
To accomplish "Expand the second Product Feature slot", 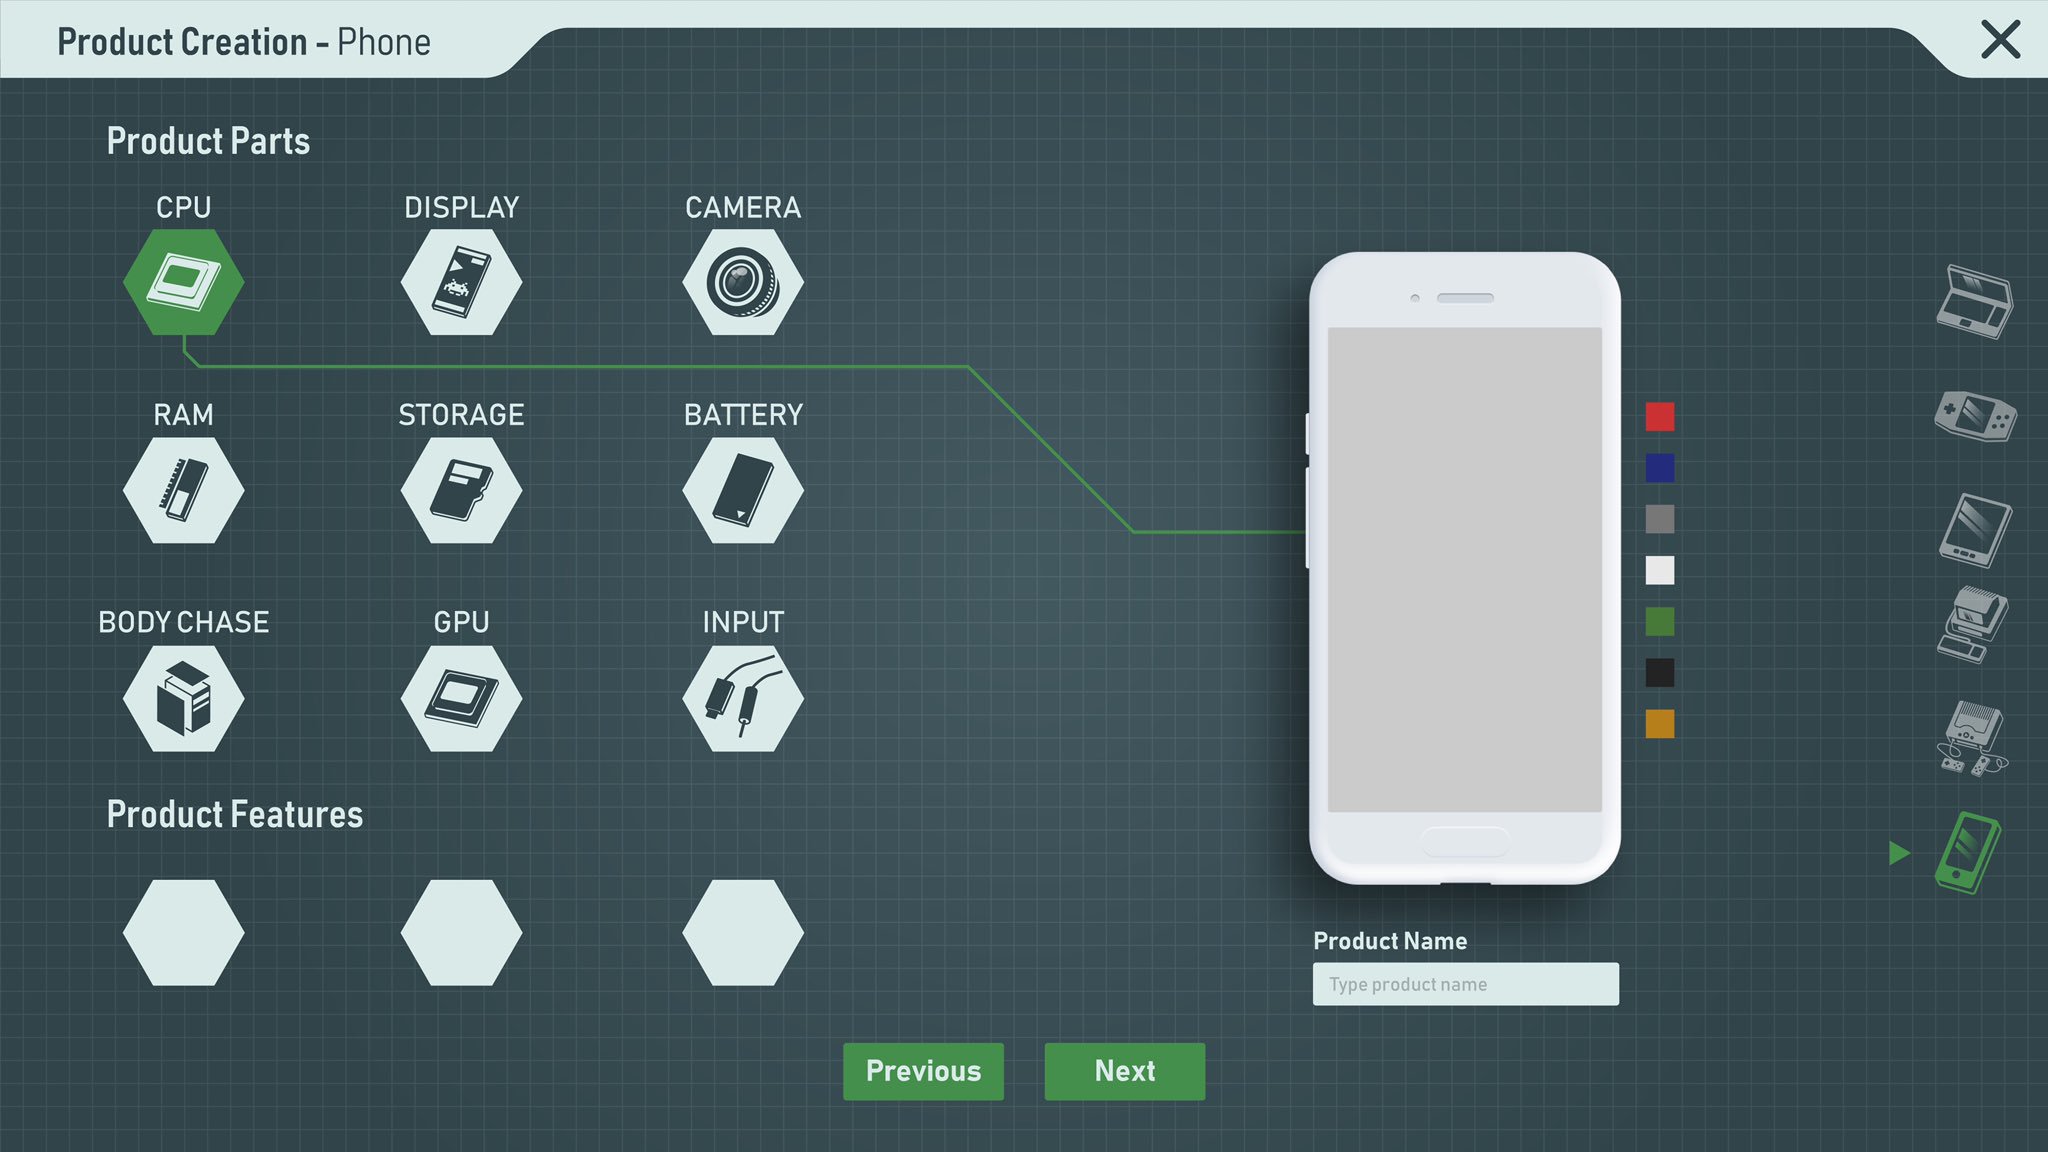I will point(461,928).
